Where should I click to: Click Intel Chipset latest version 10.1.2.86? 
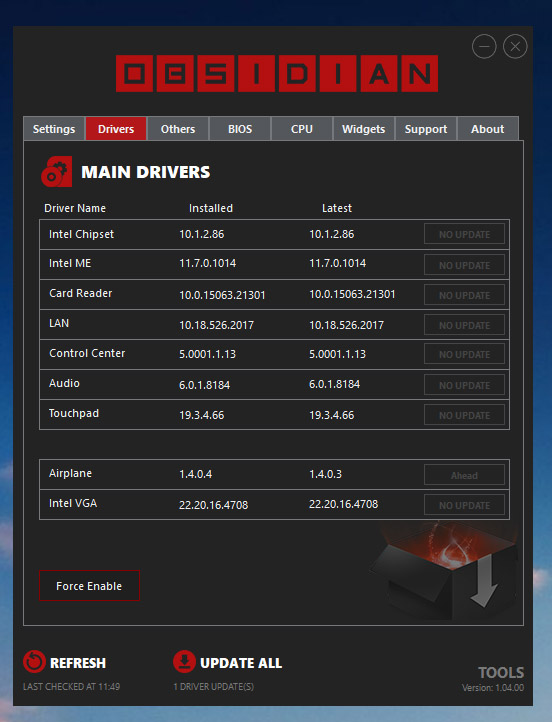coord(331,234)
